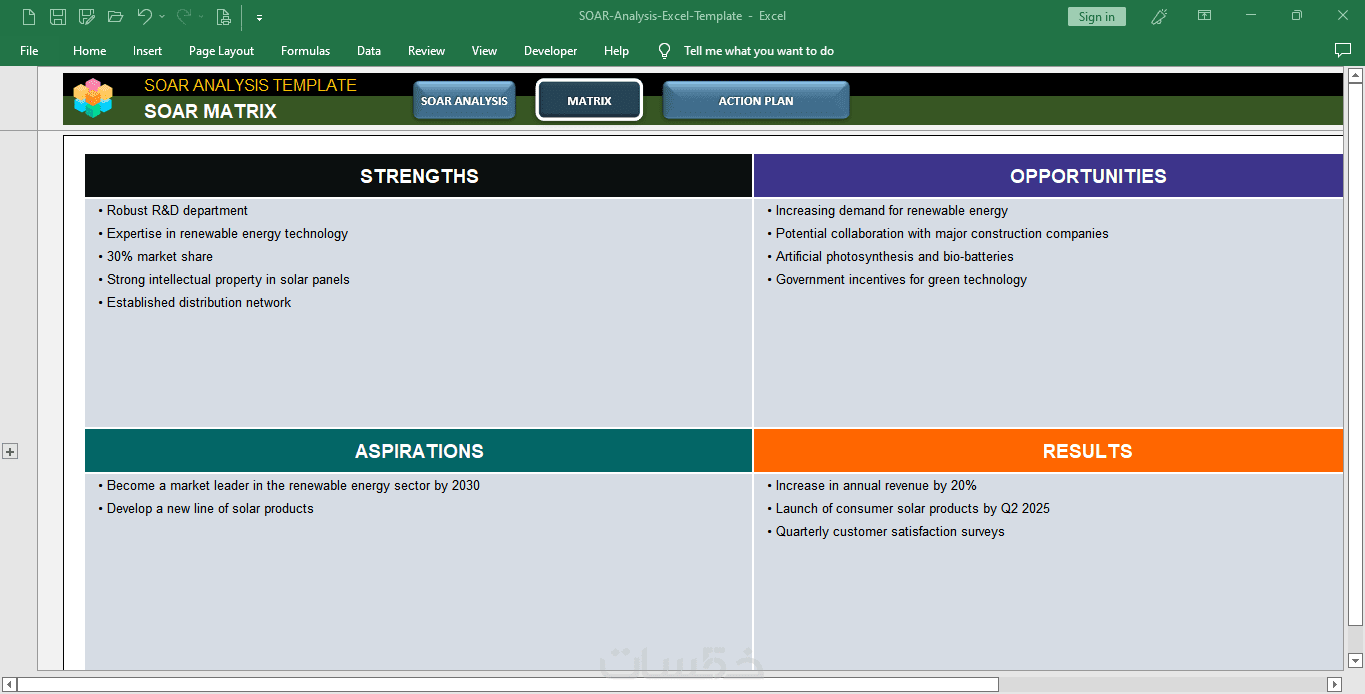Save the workbook with floppy icon
Image resolution: width=1365 pixels, height=694 pixels.
(58, 16)
